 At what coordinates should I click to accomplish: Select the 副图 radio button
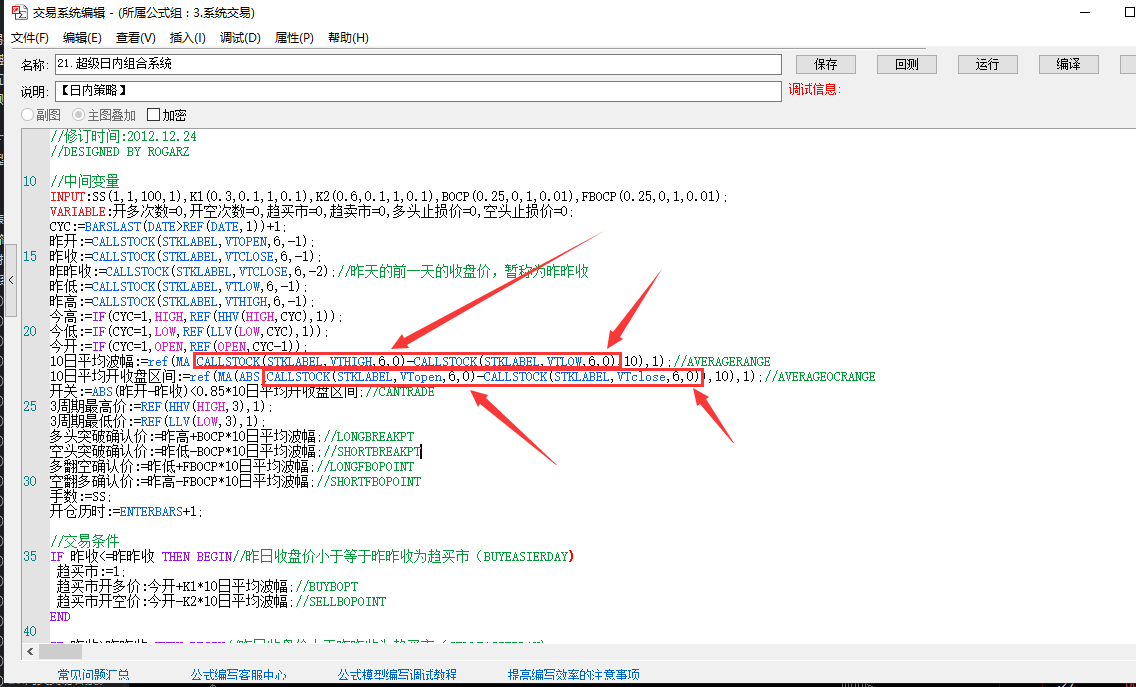point(28,114)
